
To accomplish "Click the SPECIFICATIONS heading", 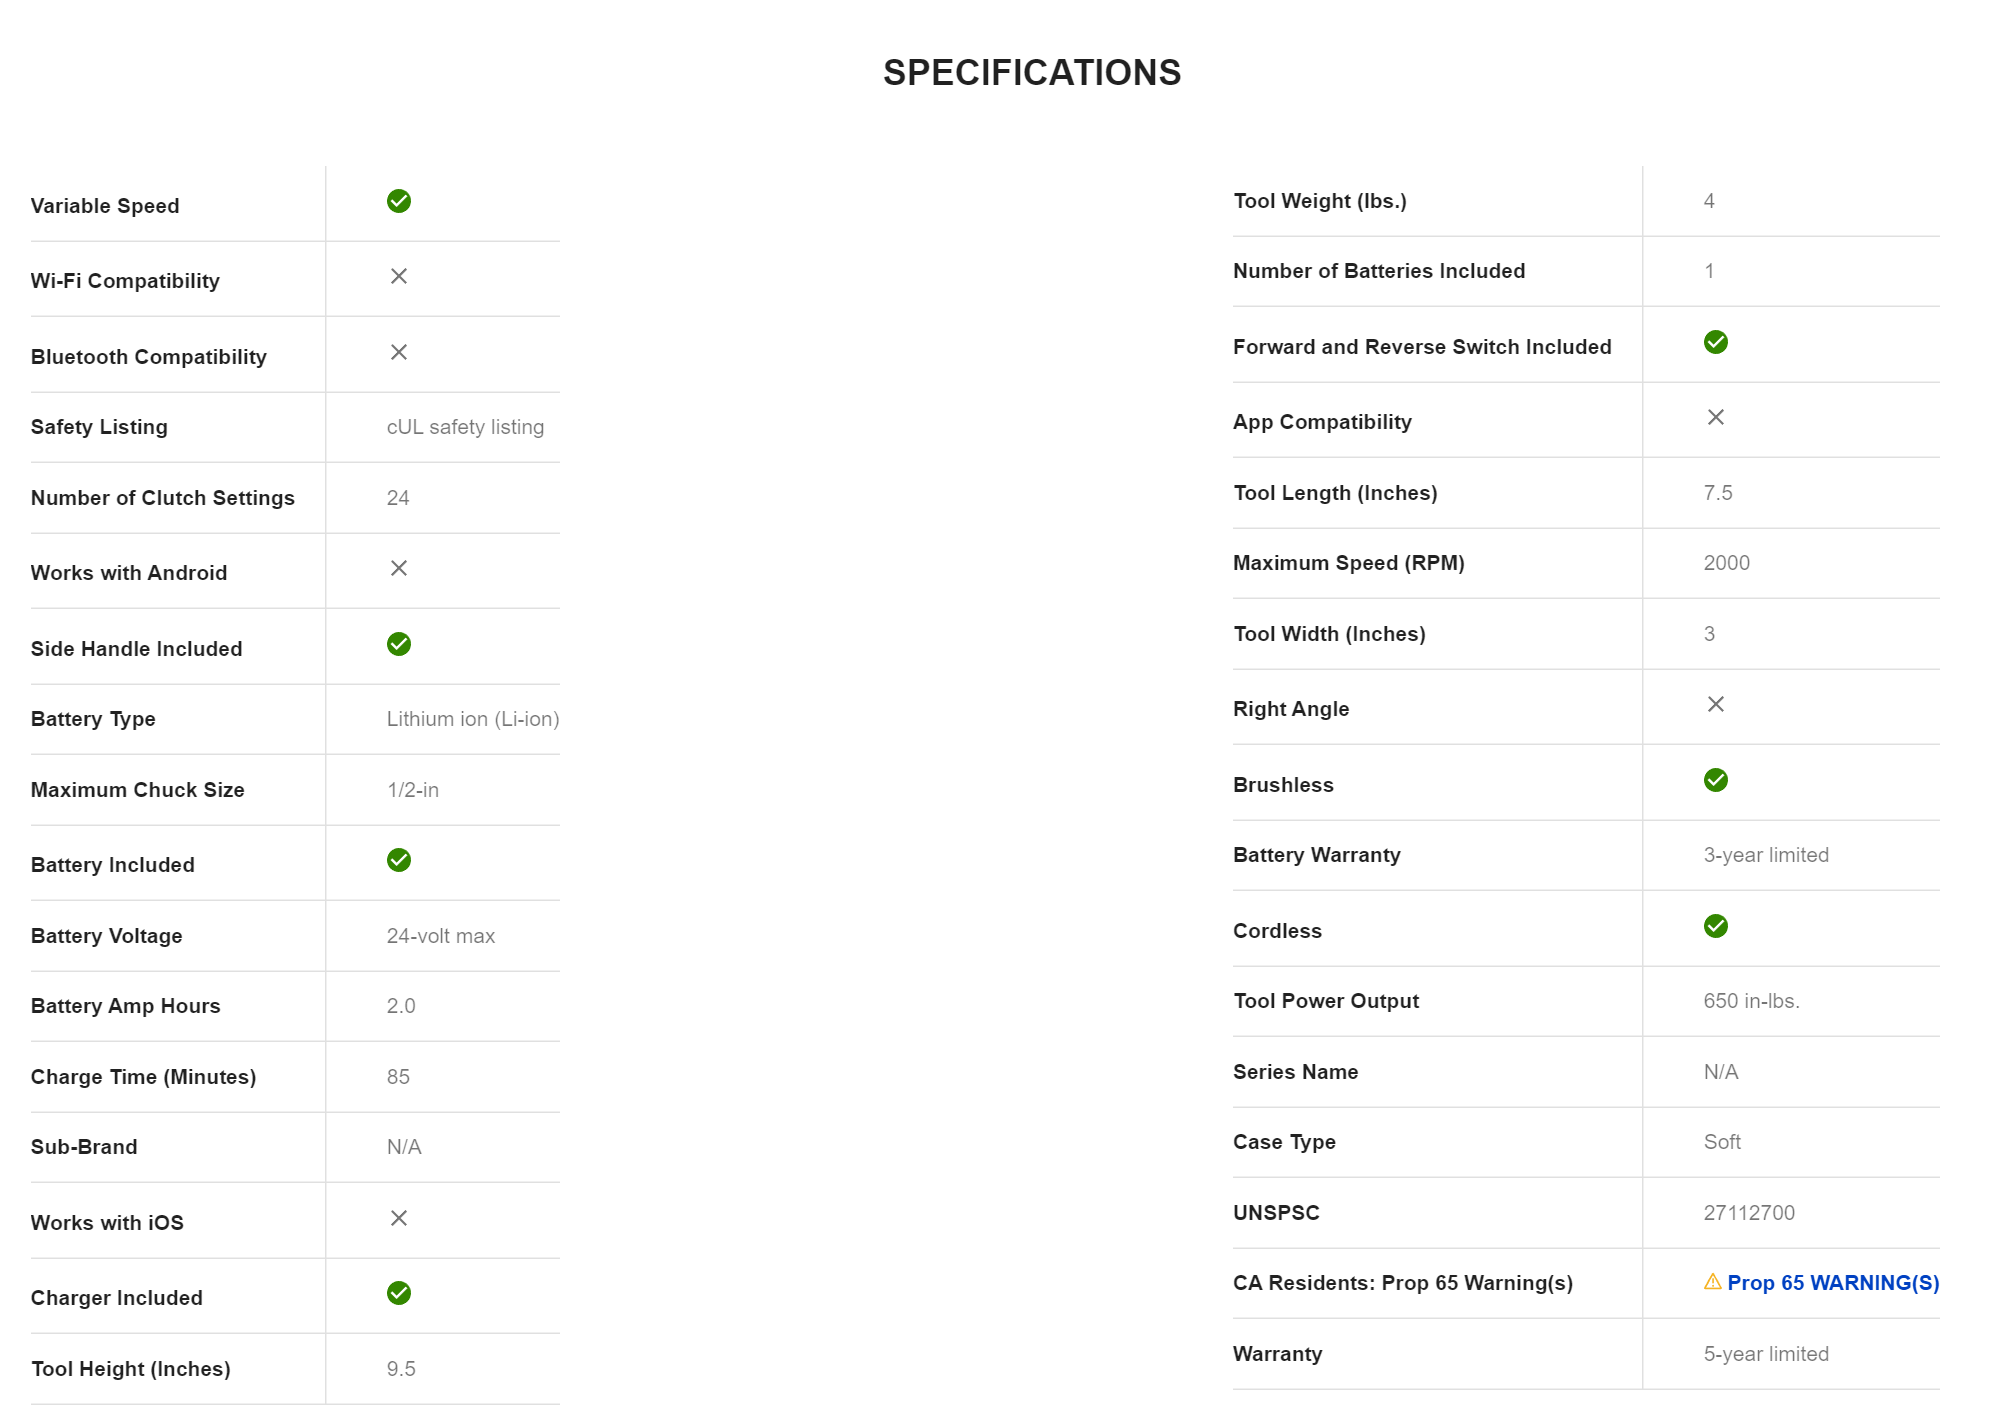I will click(1032, 73).
